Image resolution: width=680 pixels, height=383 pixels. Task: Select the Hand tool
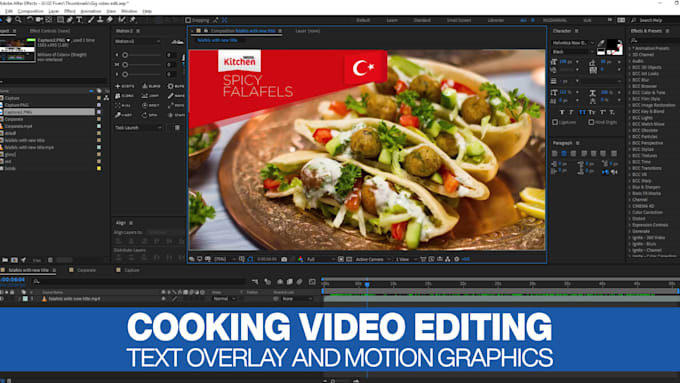9,20
